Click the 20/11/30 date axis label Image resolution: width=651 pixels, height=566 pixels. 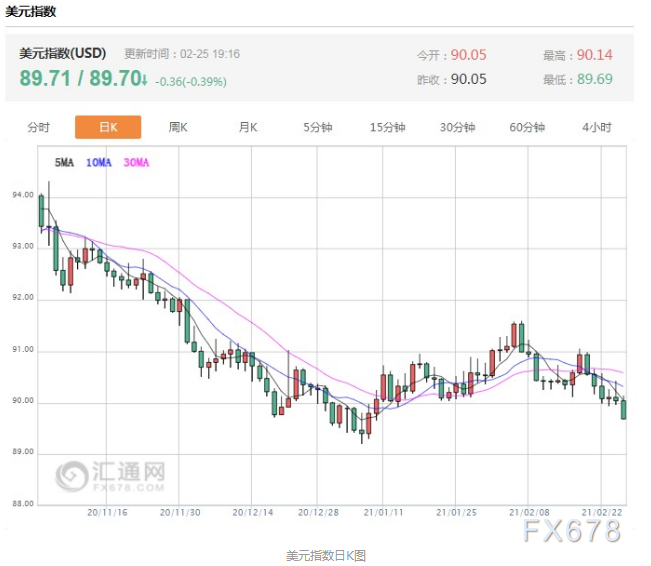coord(180,512)
